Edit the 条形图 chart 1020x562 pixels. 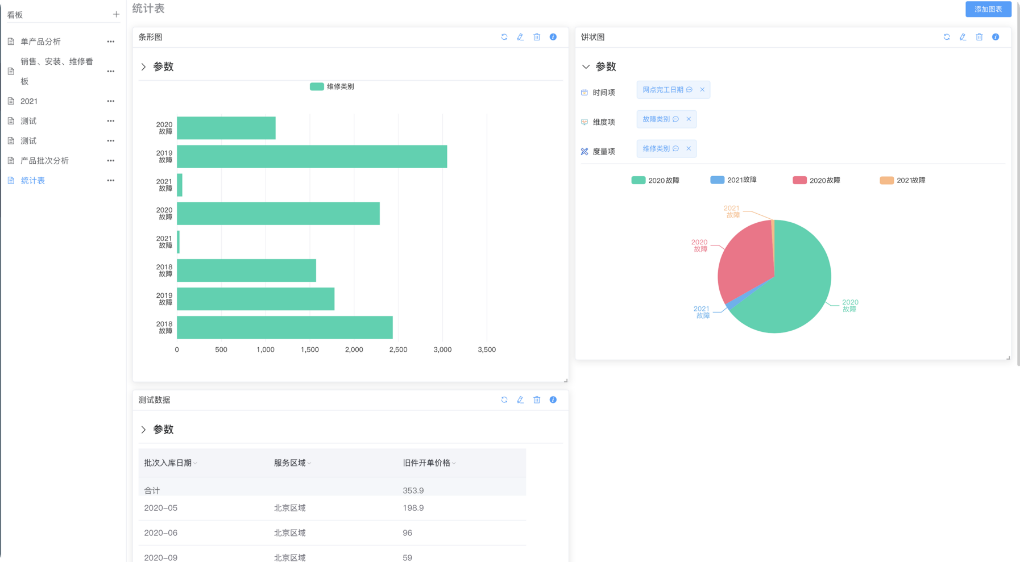tap(520, 37)
